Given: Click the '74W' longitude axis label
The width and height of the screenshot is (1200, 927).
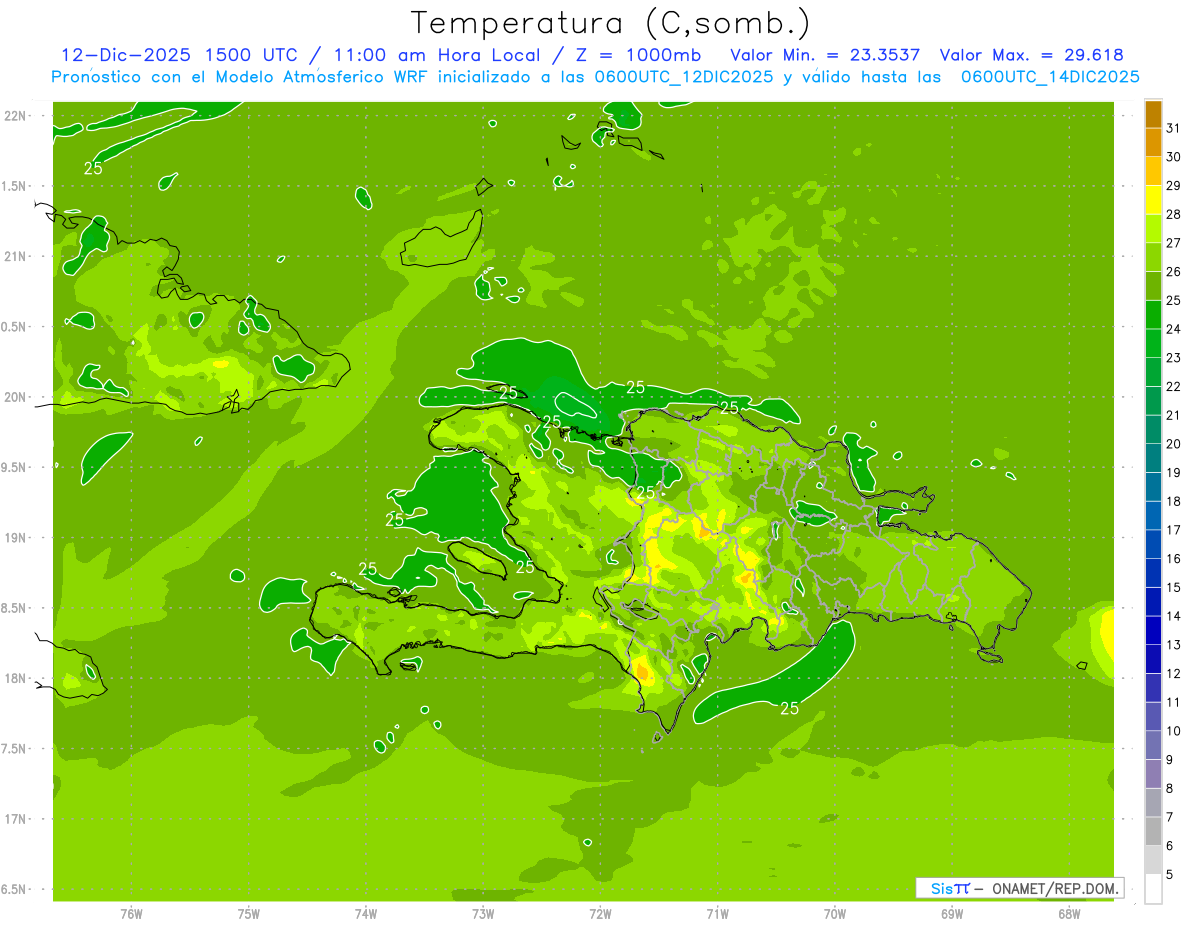Looking at the screenshot, I should [365, 914].
